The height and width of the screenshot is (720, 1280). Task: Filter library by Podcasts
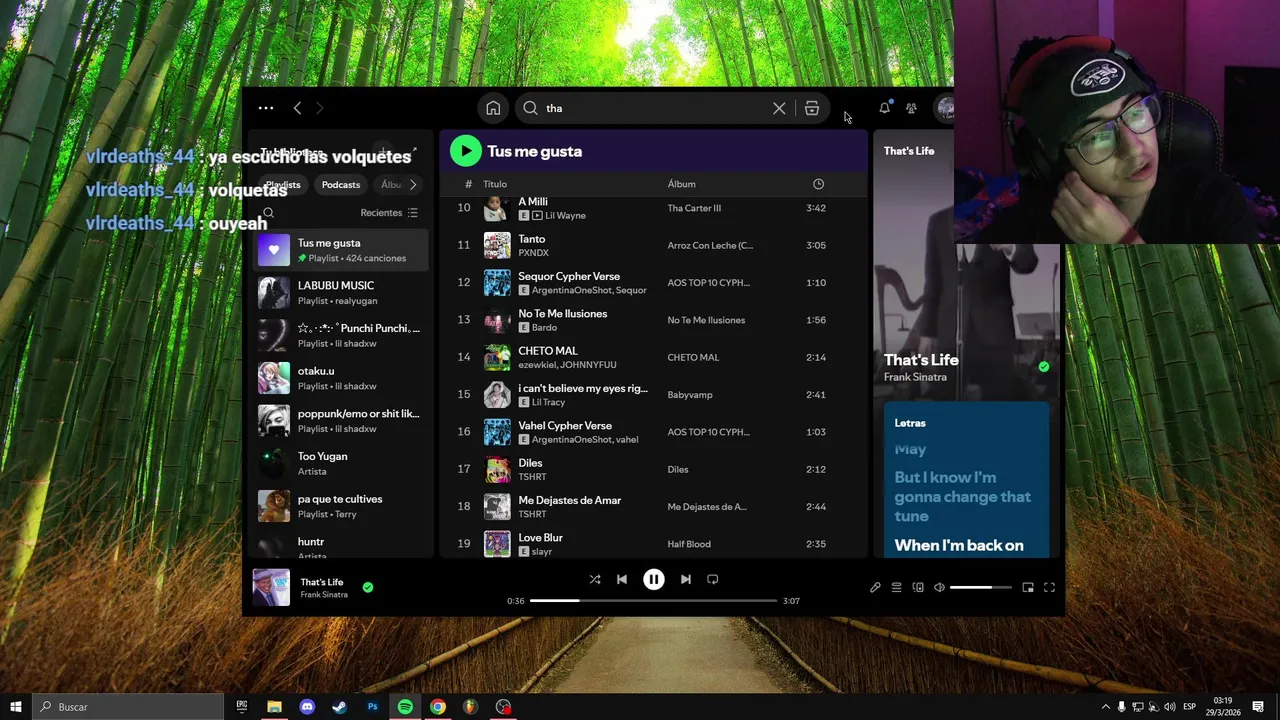click(341, 184)
